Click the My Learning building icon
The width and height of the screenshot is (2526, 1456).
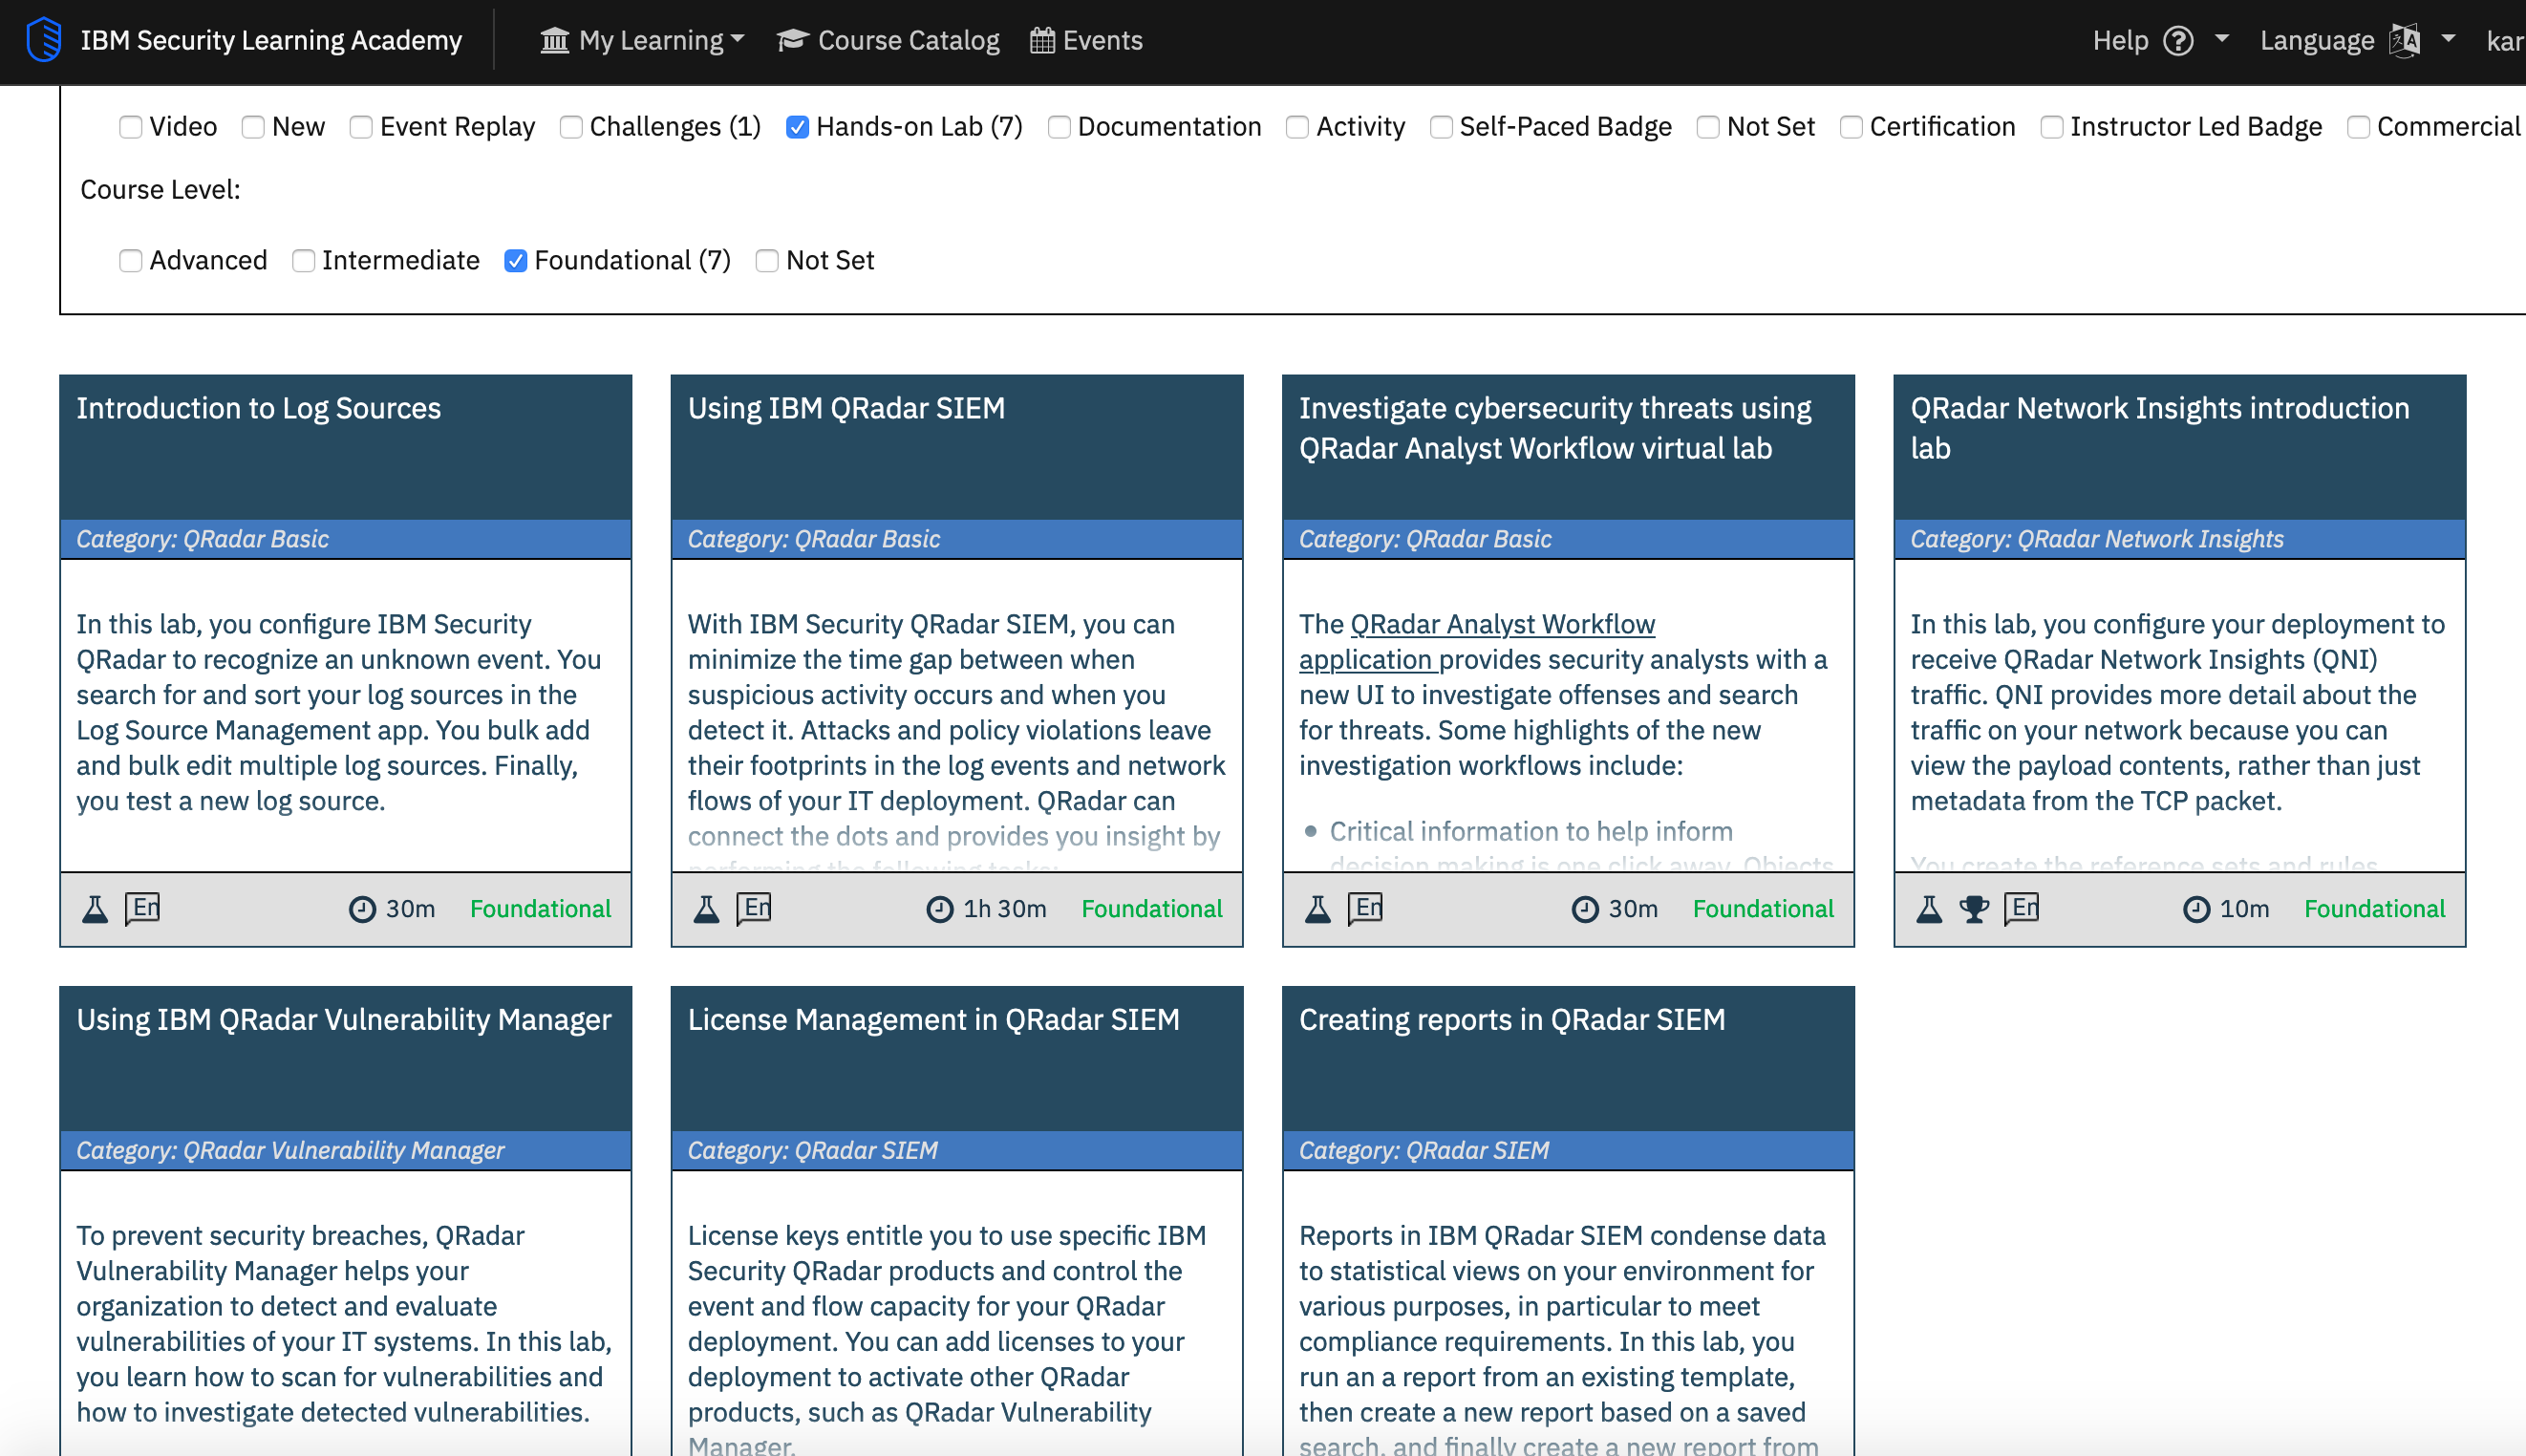[554, 41]
